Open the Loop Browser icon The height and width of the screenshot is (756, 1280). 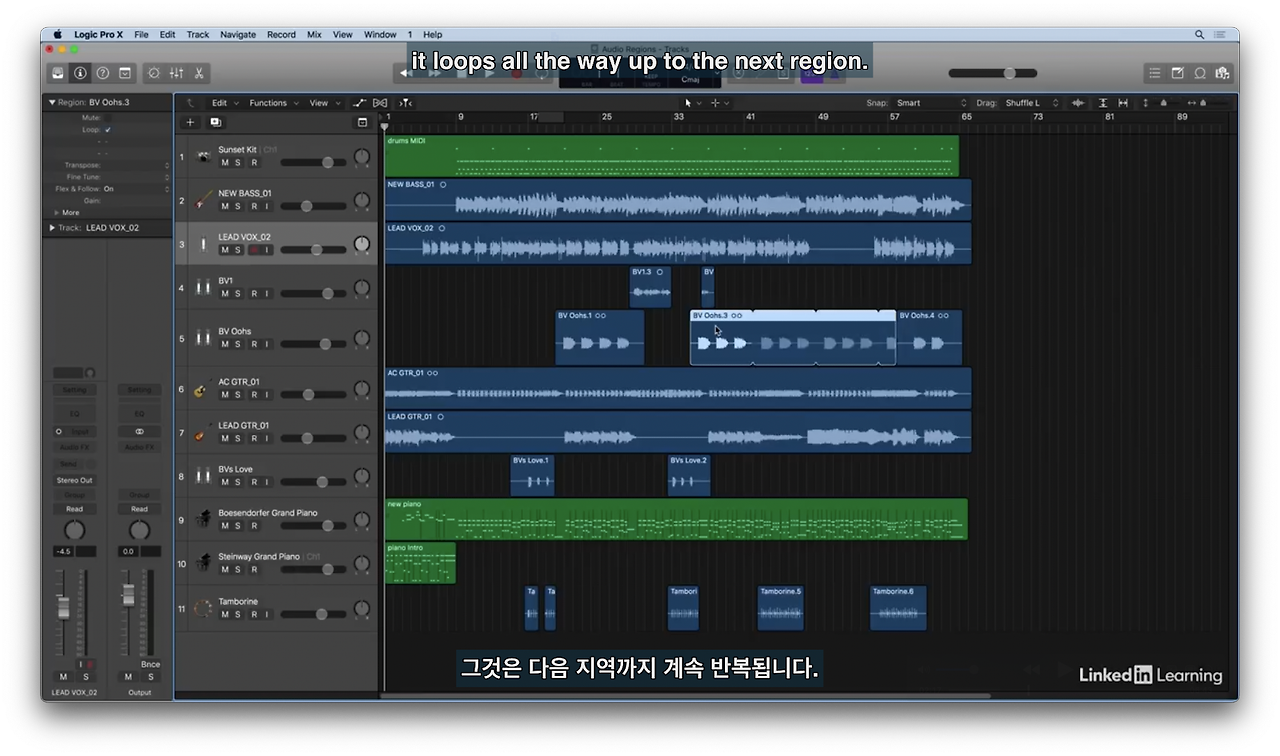tap(1200, 73)
